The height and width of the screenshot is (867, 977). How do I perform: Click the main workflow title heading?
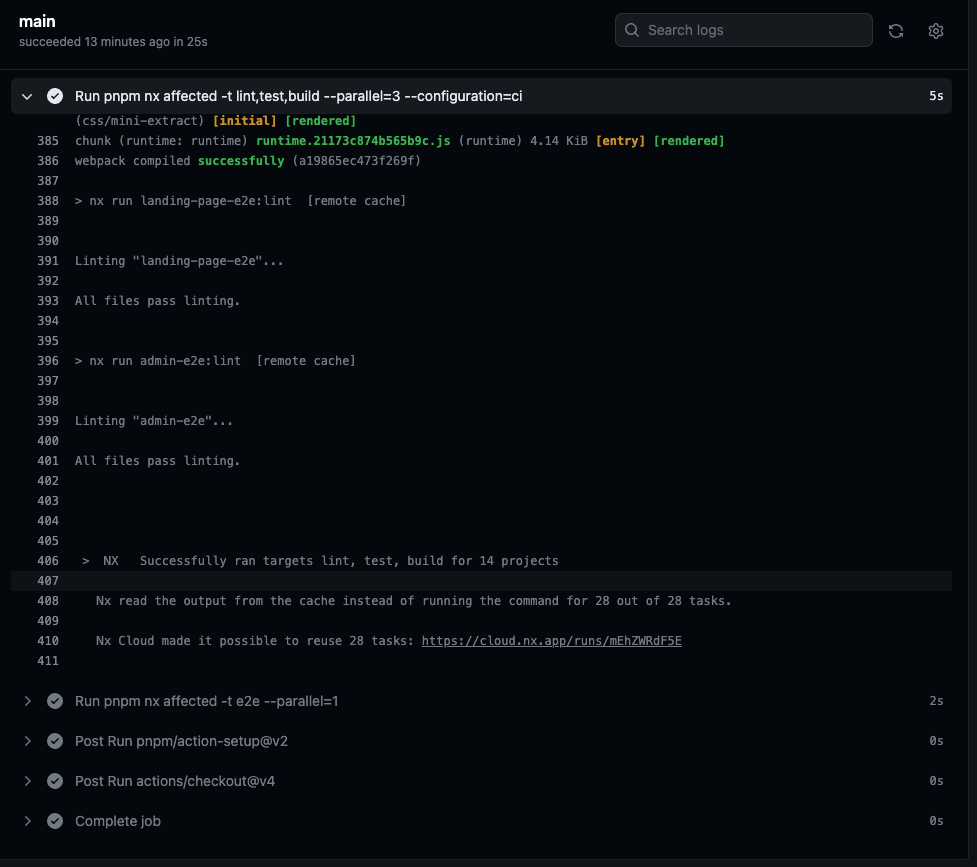click(37, 21)
